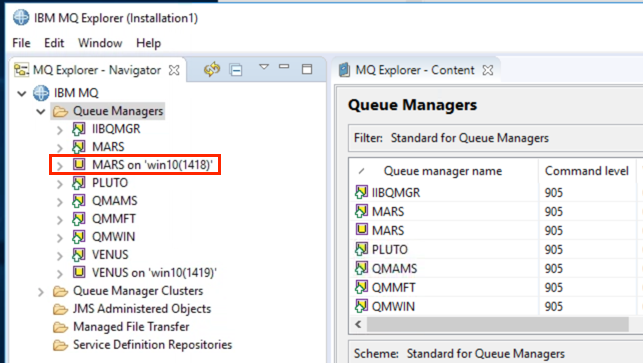Select the MQ Explorer - Content tab

coord(415,70)
